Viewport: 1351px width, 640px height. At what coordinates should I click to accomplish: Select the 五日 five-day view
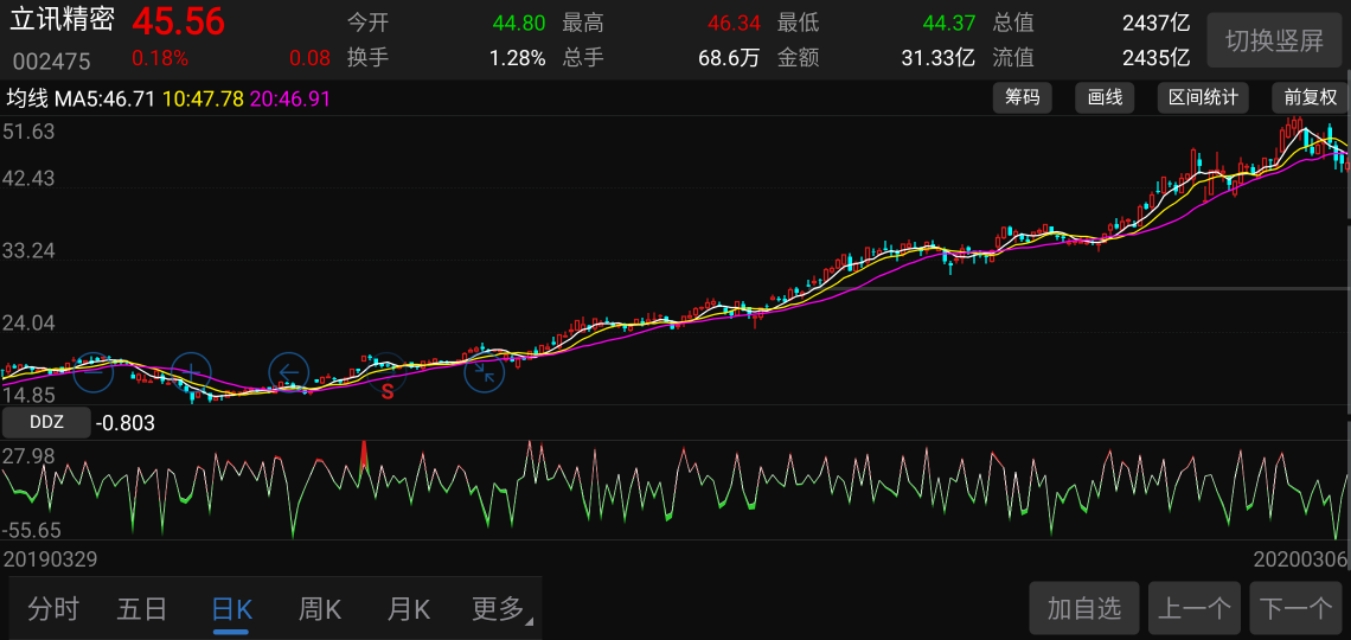(x=142, y=608)
